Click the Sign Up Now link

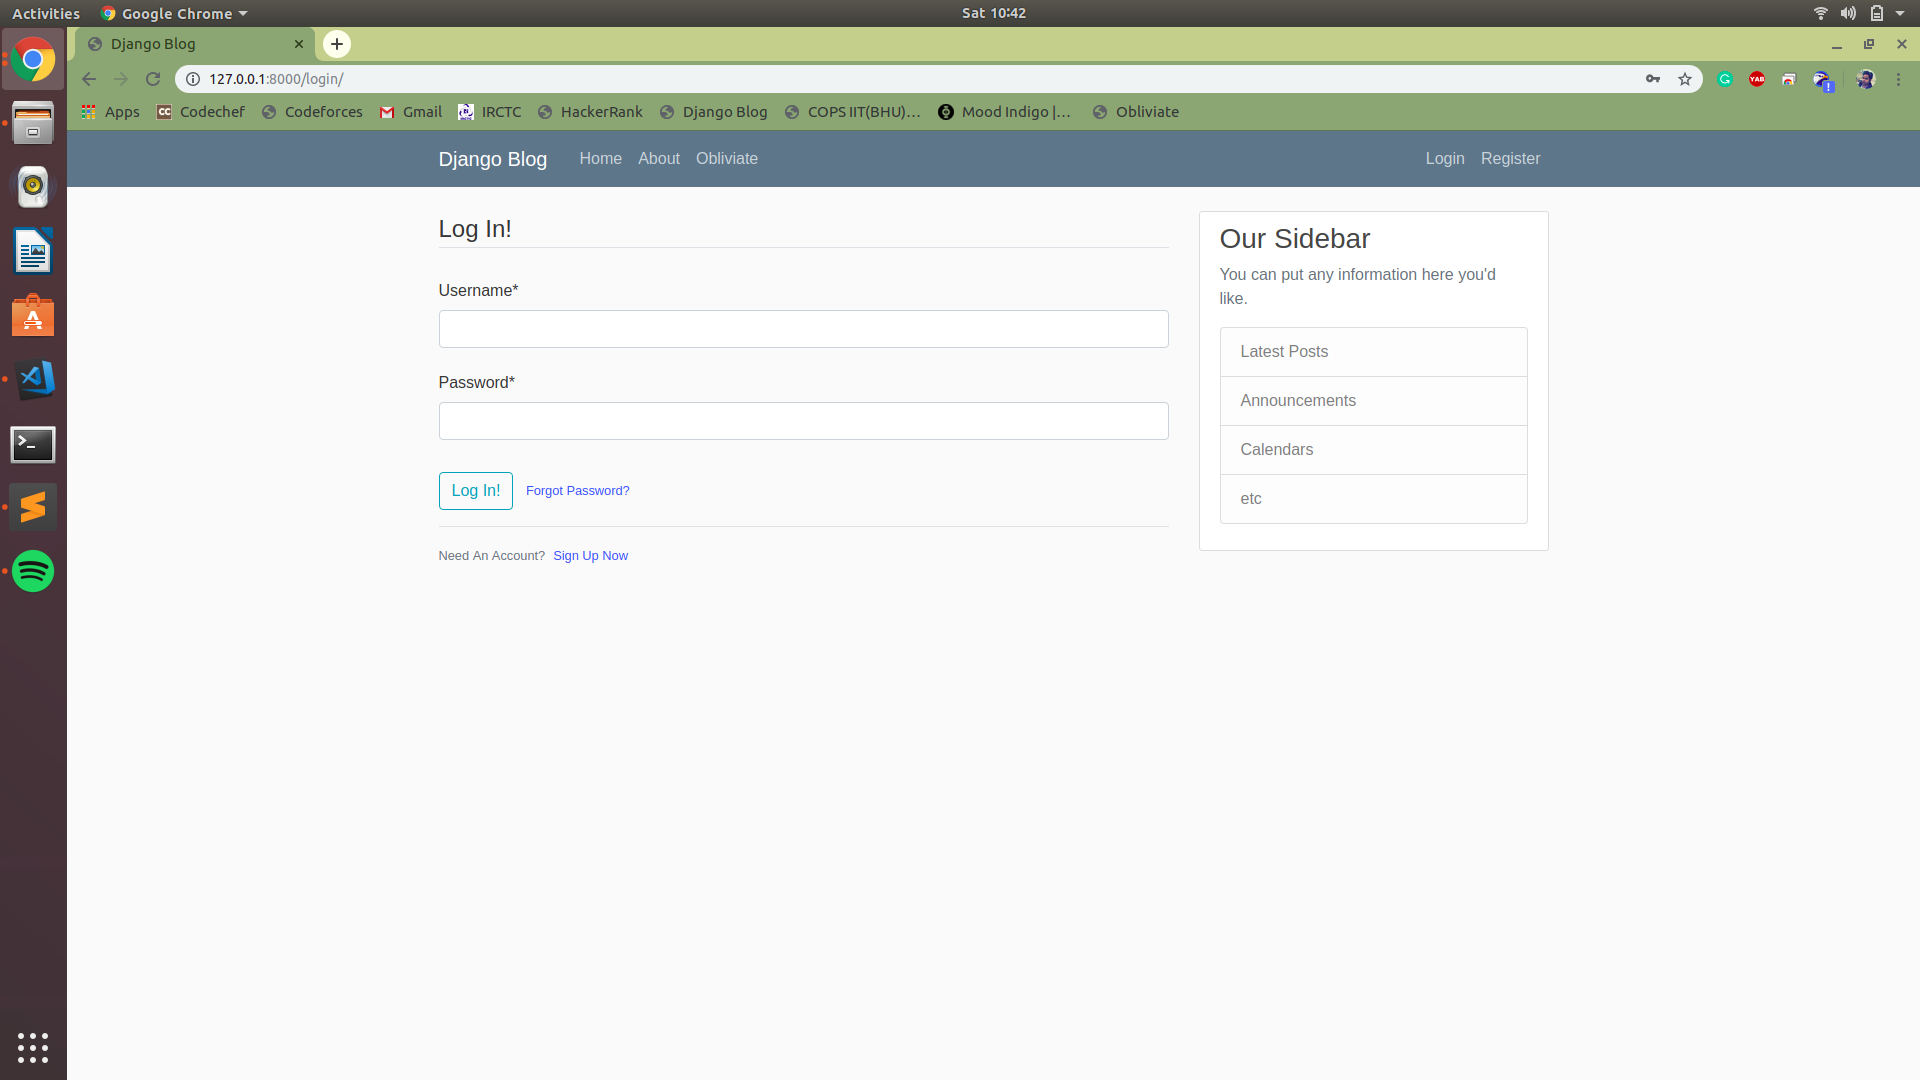click(590, 556)
